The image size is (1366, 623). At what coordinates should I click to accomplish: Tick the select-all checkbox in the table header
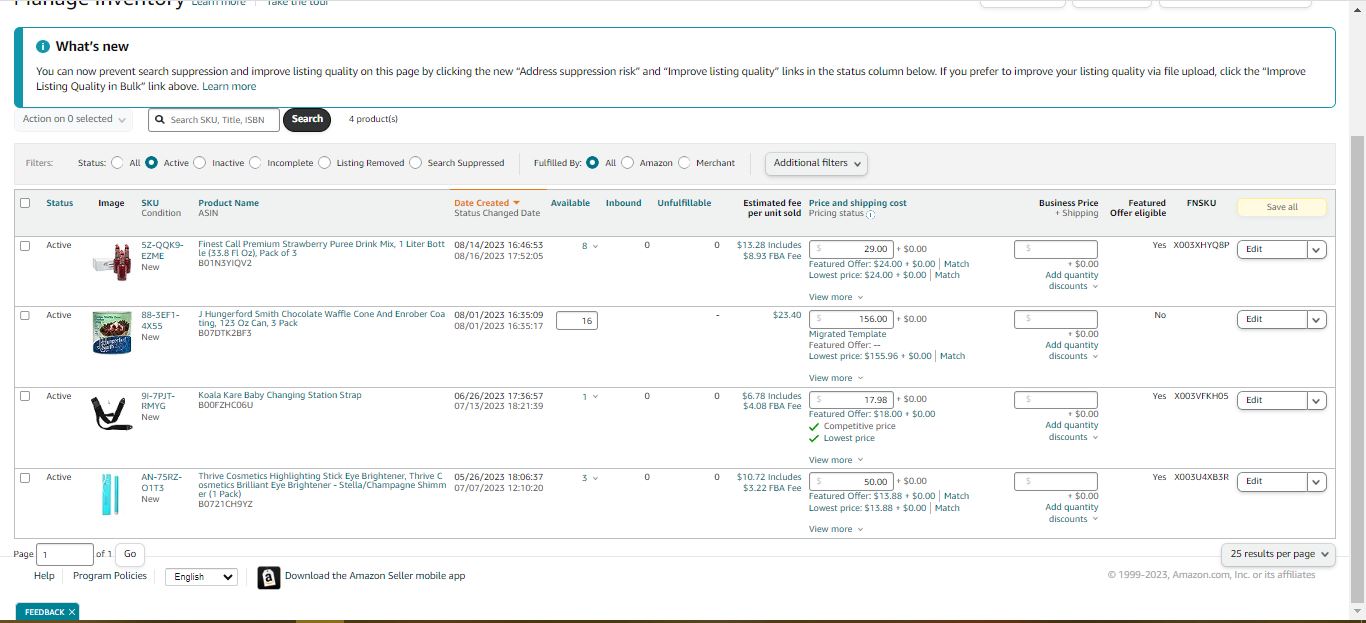tap(25, 203)
